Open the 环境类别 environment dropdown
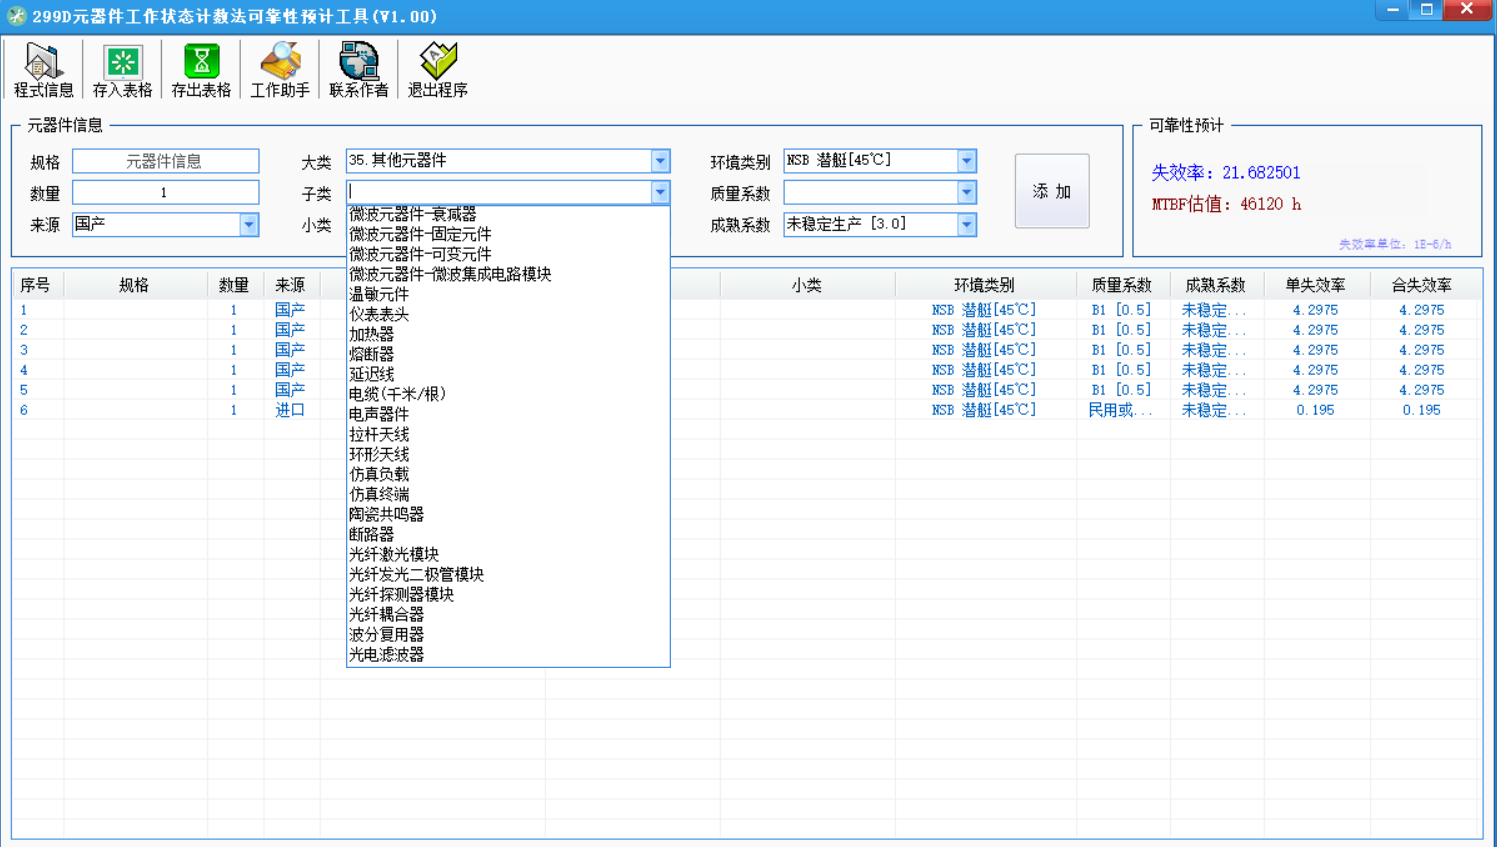The width and height of the screenshot is (1497, 847). [966, 161]
